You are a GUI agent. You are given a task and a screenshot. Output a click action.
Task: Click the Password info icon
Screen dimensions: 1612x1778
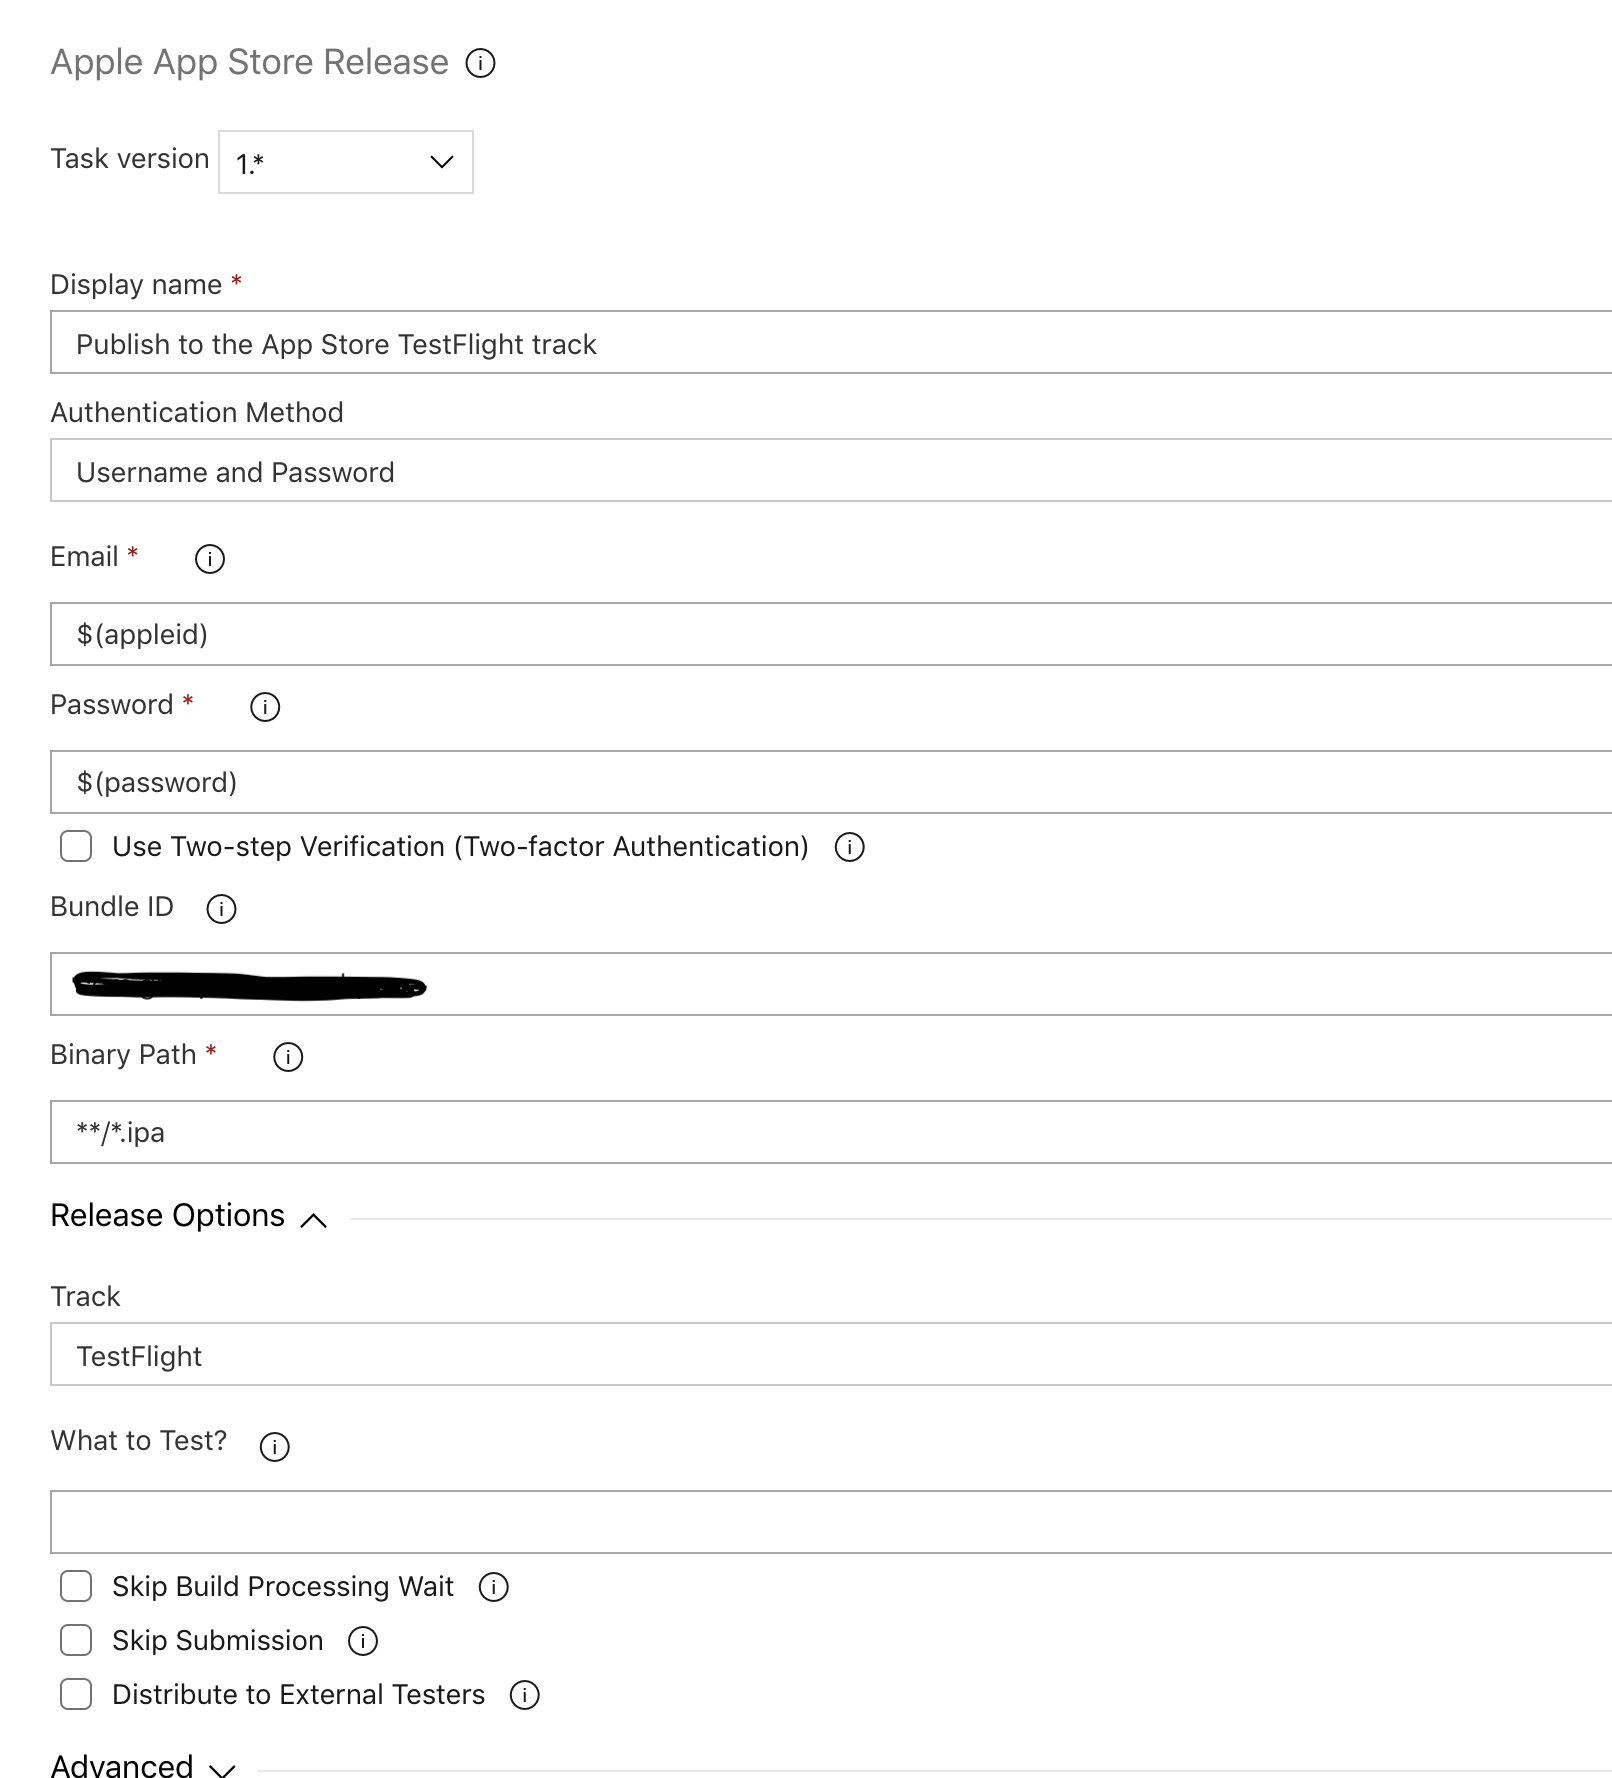tap(263, 707)
